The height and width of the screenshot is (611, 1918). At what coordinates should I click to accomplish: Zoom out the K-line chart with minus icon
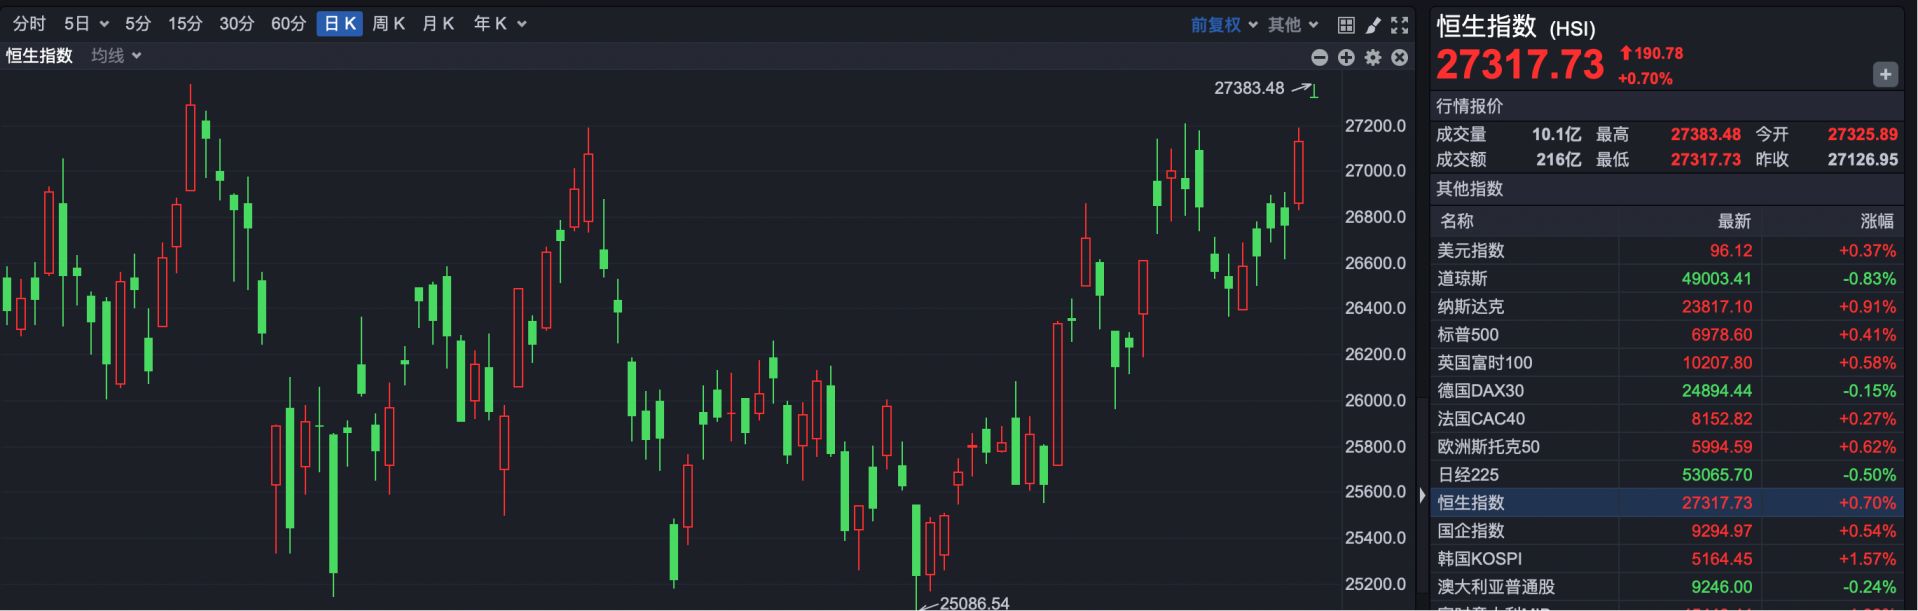pos(1319,58)
